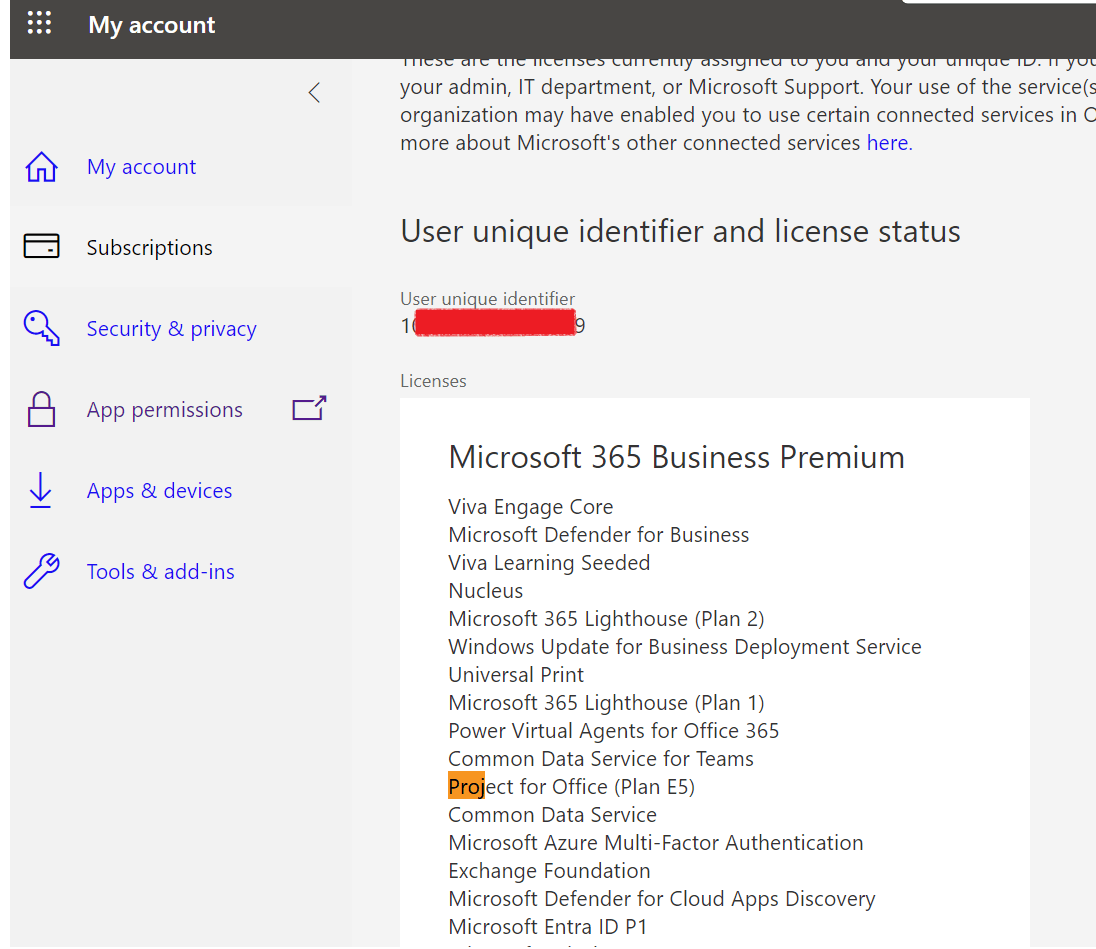Select 'Microsoft Azure Multi-Factor Authentication' entry
Viewport: 1096px width, 949px height.
click(x=656, y=843)
